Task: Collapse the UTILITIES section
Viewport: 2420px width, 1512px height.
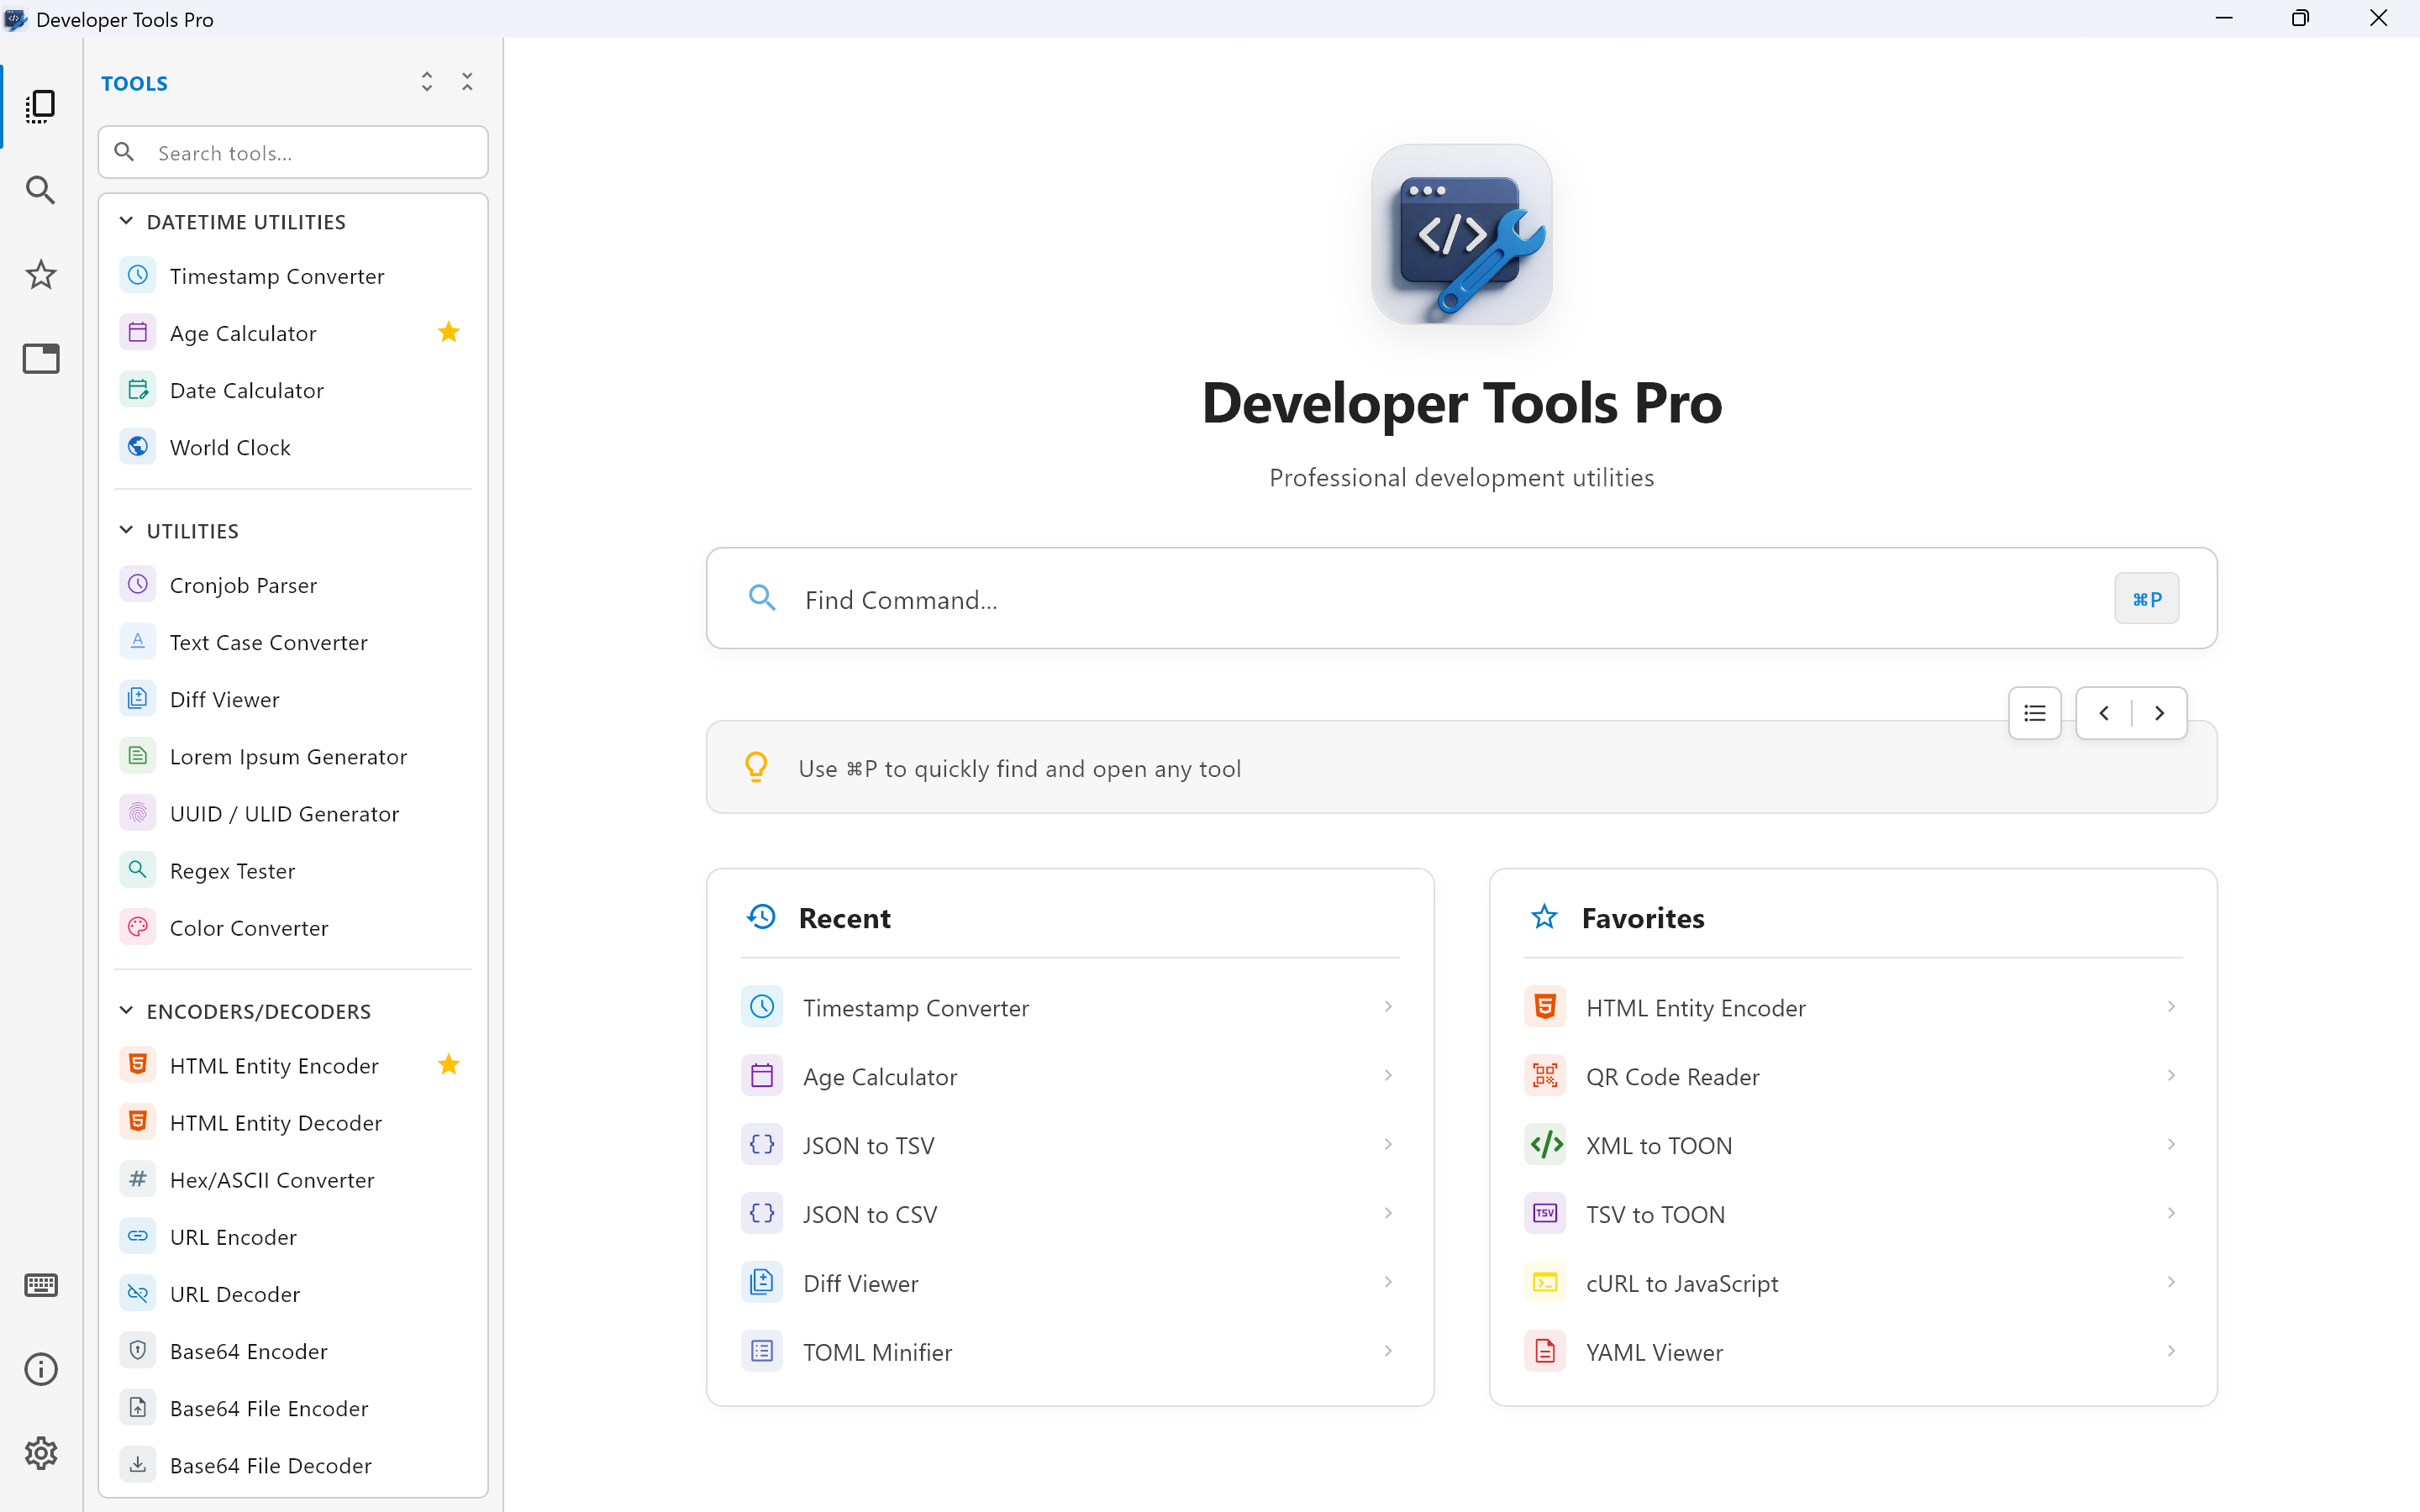Action: (126, 530)
